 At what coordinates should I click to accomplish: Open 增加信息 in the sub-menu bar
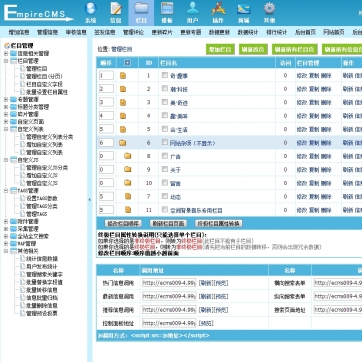pyautogui.click(x=19, y=32)
